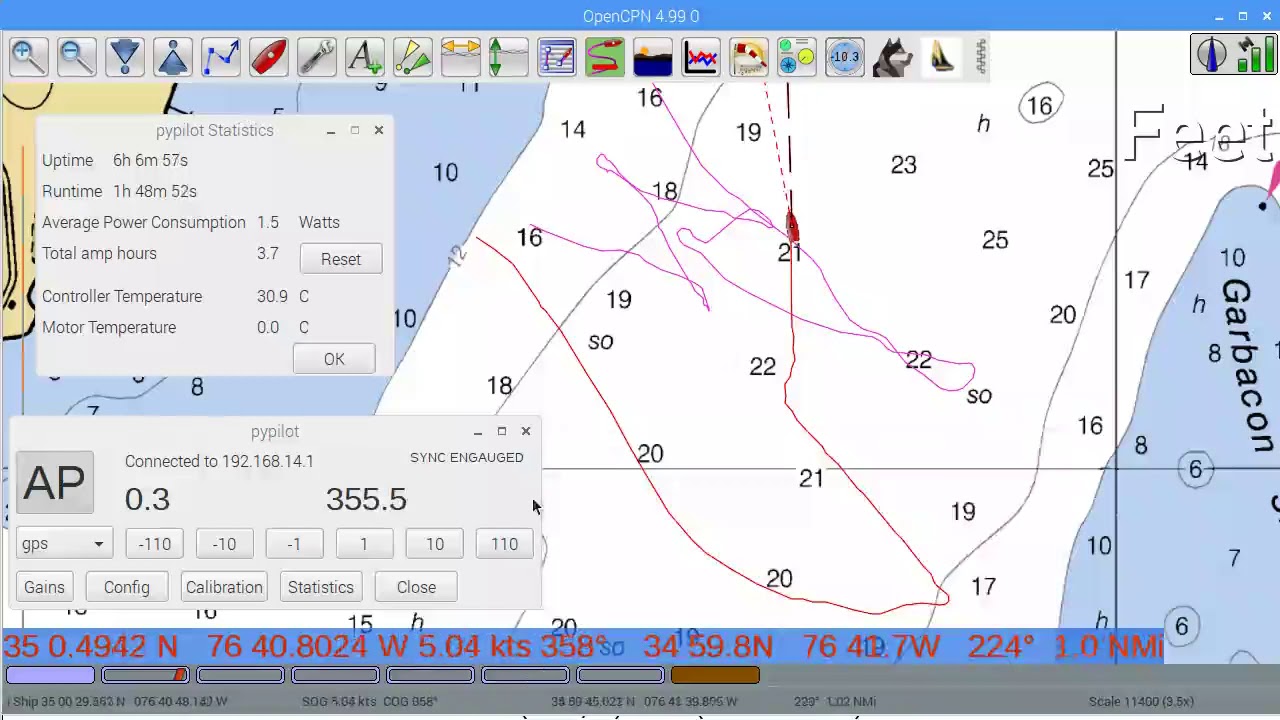Click the 'Uptime' 6h 6m 57s value
This screenshot has width=1280, height=720.
[x=150, y=160]
